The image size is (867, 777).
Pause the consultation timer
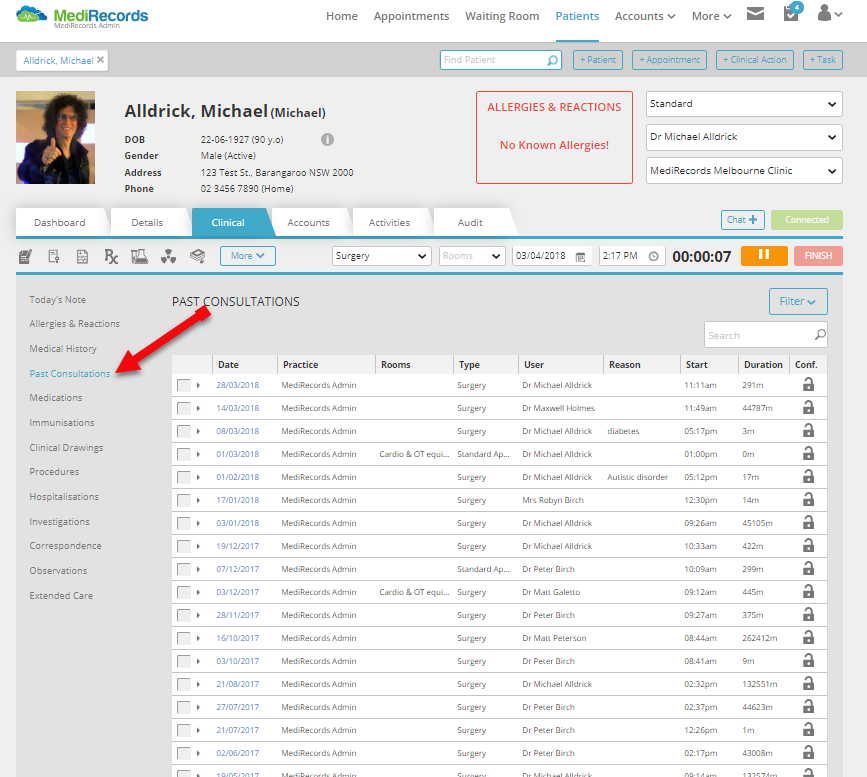(764, 255)
